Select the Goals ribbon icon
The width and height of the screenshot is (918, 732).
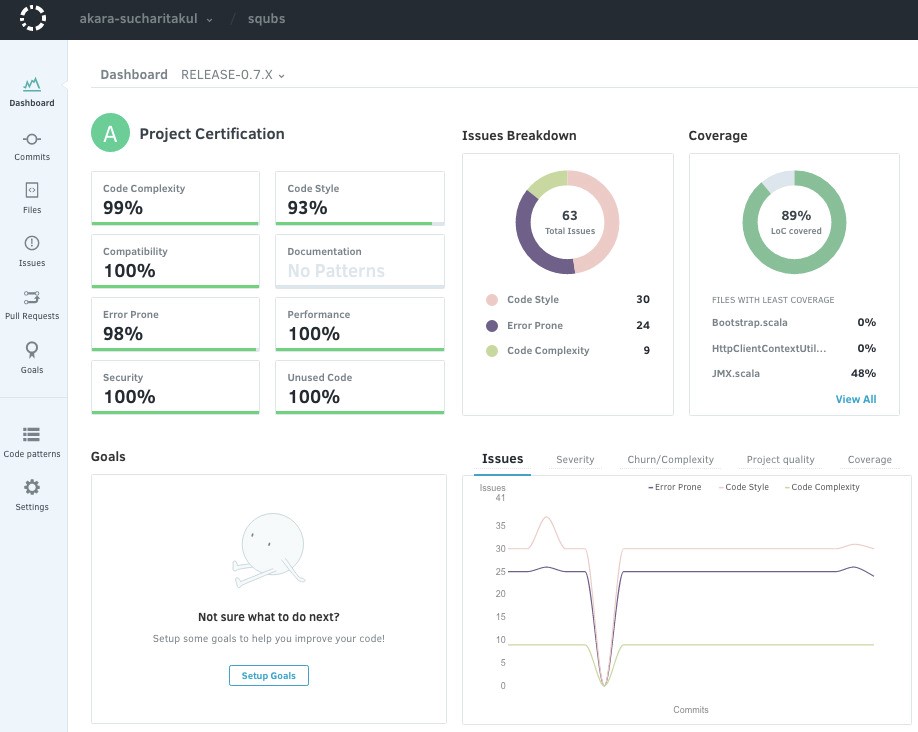[32, 349]
